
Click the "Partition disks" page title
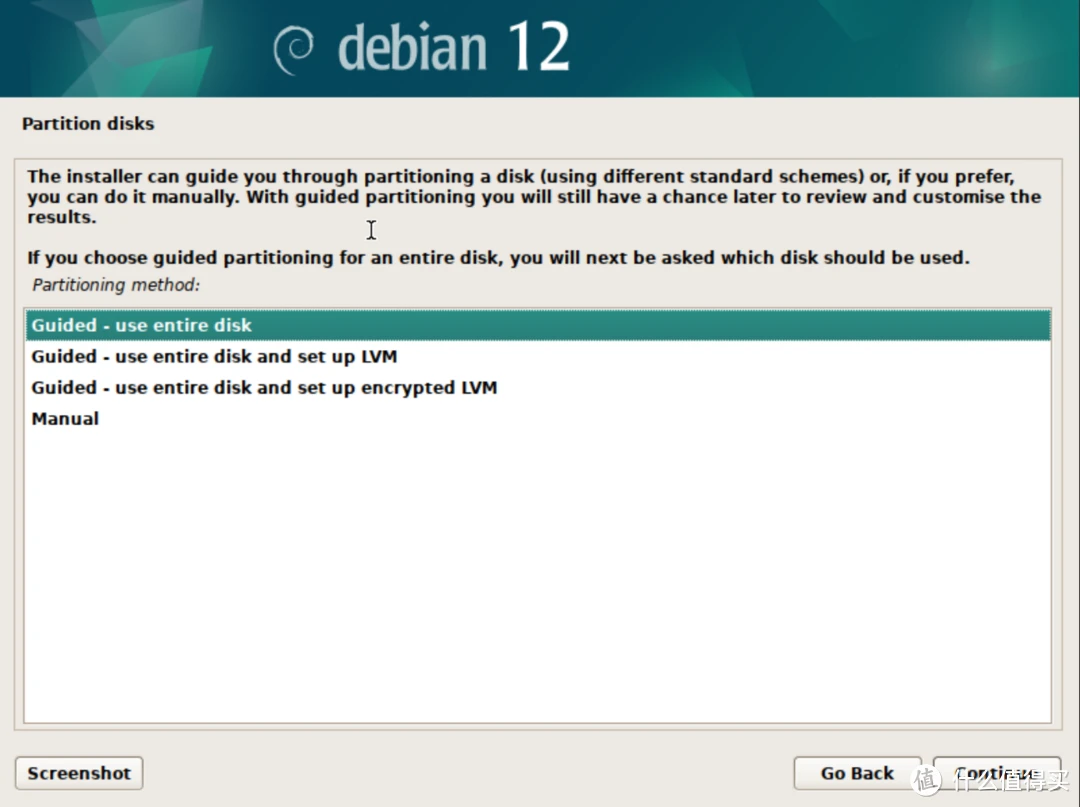click(x=88, y=124)
